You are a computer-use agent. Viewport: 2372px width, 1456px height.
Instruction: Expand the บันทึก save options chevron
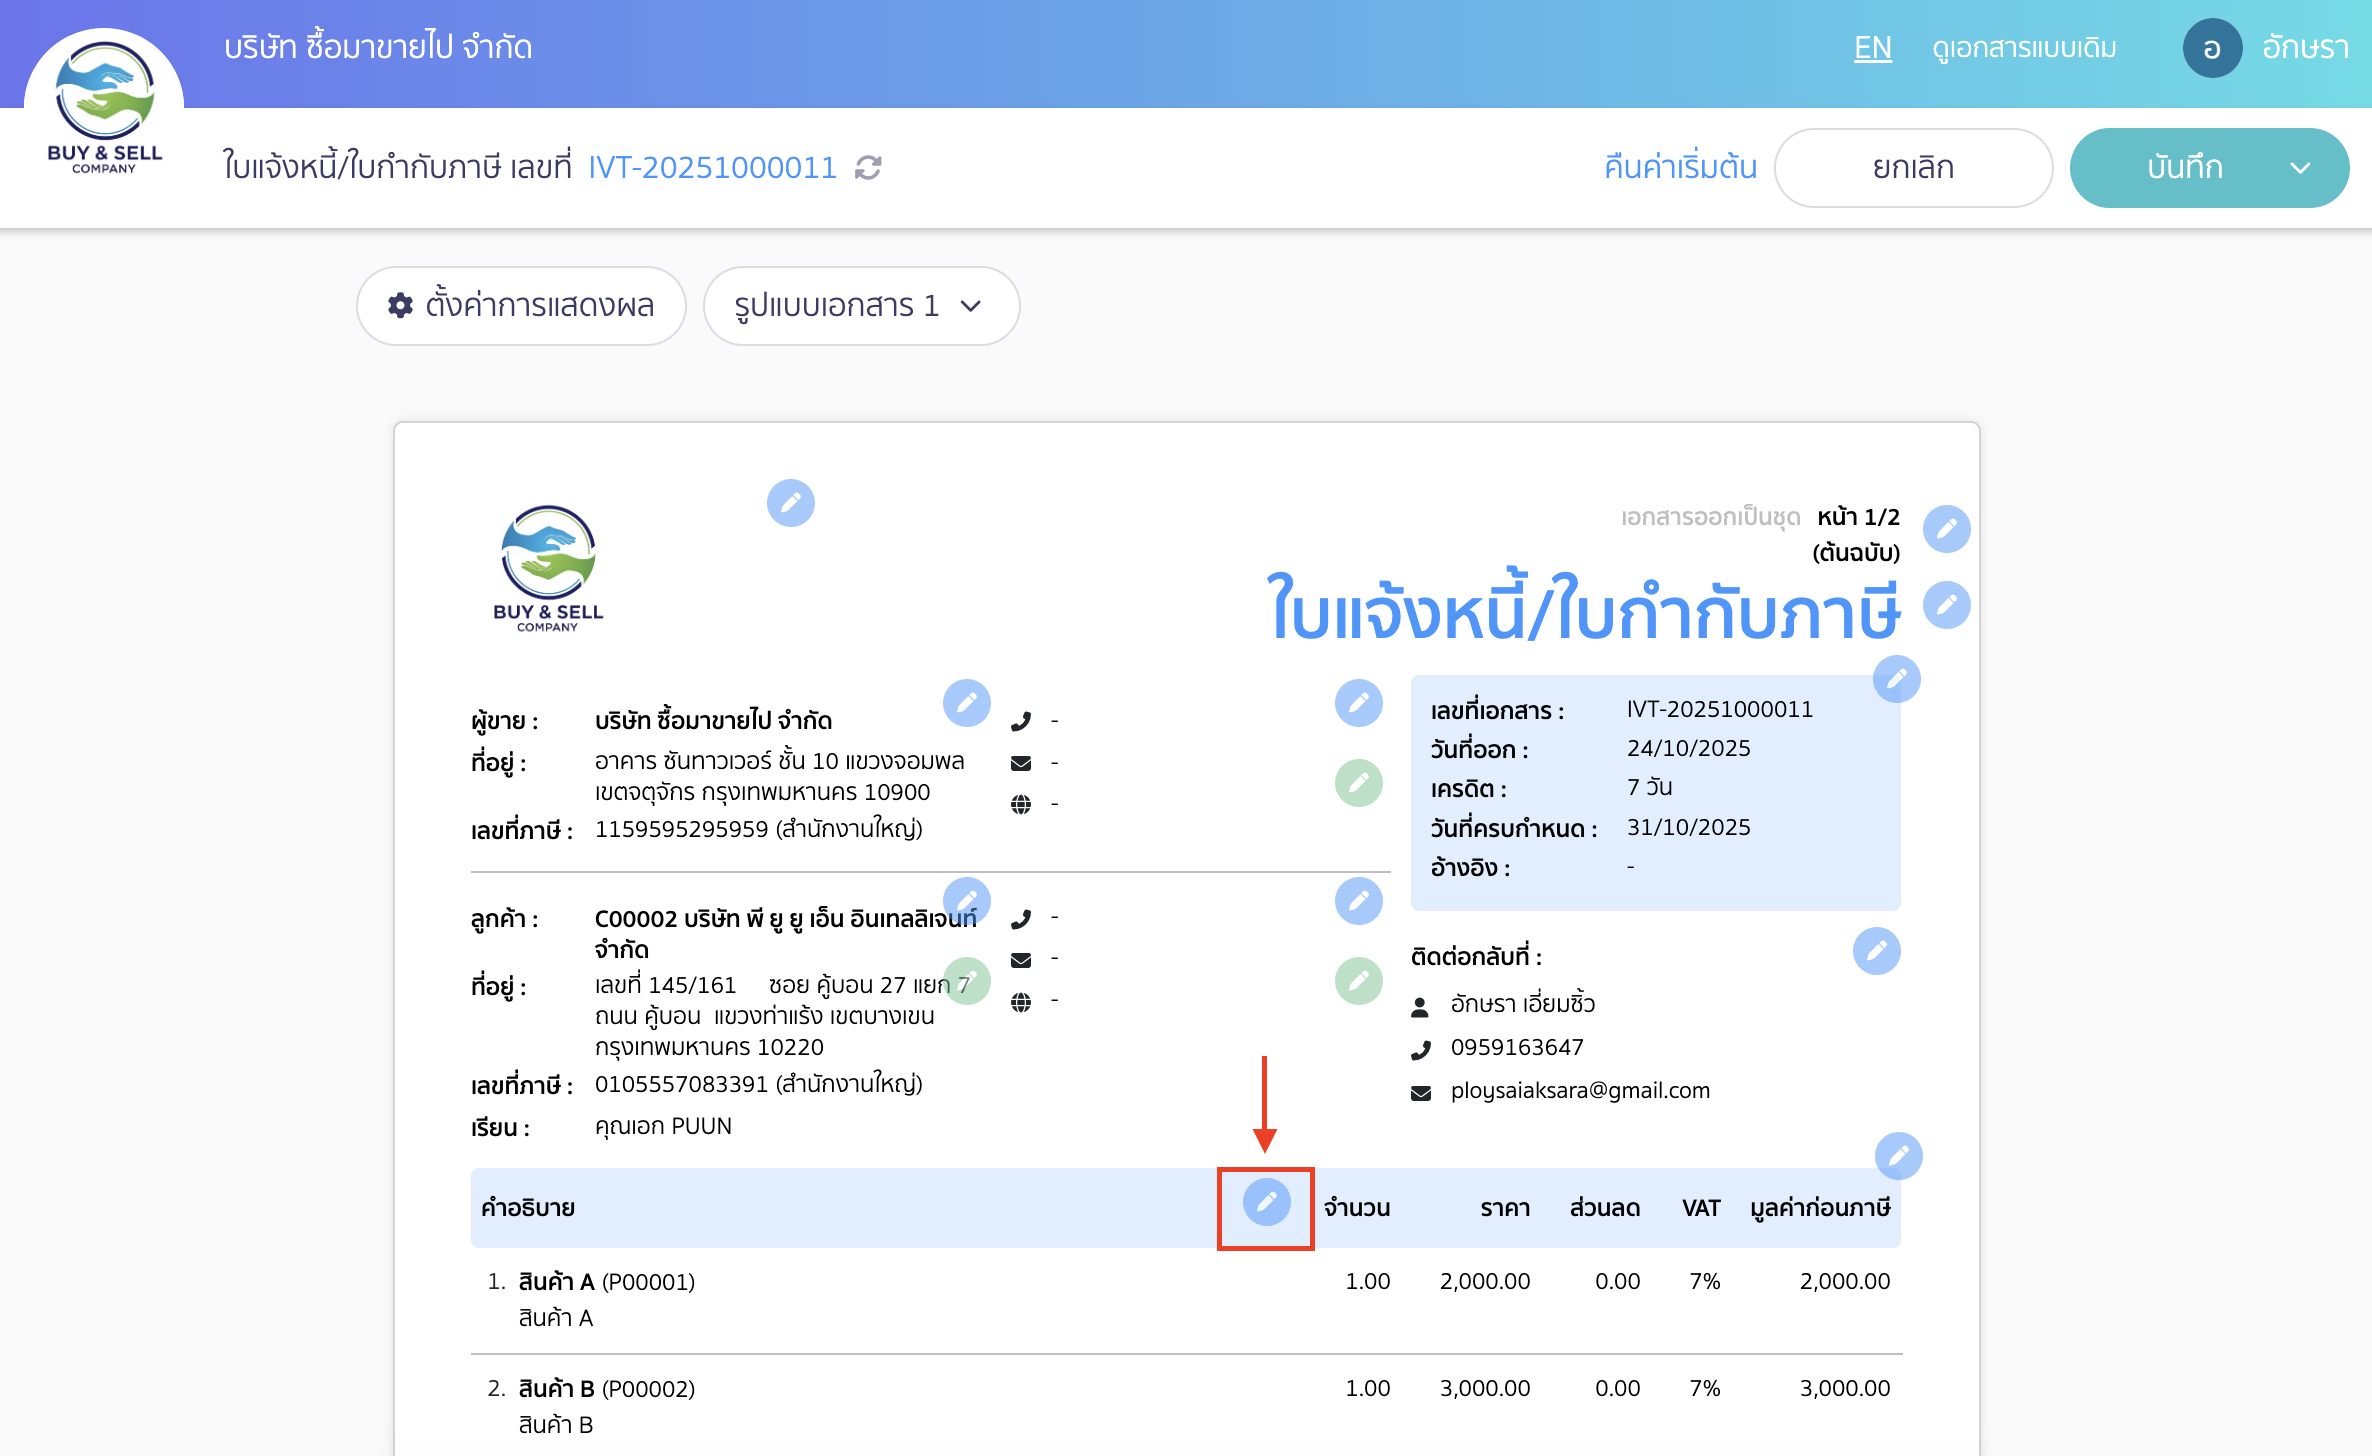click(x=2303, y=168)
